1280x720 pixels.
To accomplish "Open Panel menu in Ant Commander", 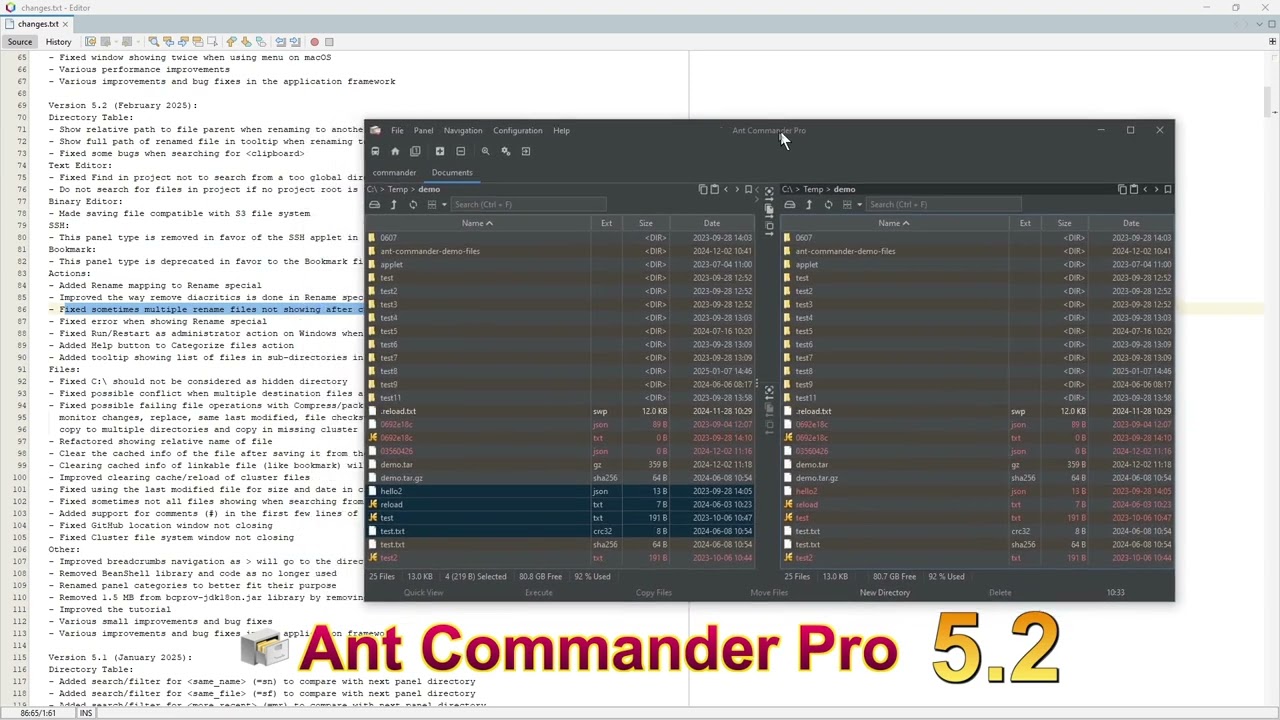I will pos(423,130).
